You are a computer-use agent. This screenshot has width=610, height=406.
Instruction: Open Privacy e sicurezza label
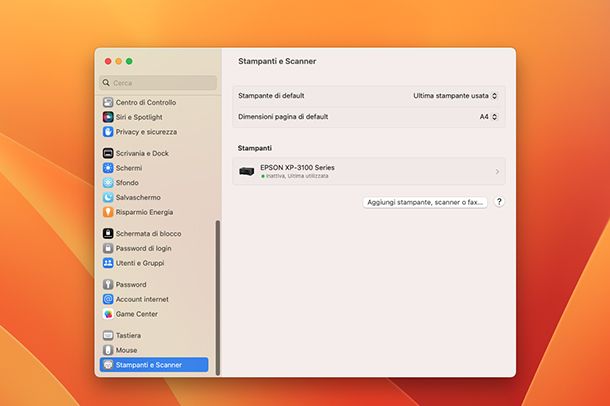[146, 132]
